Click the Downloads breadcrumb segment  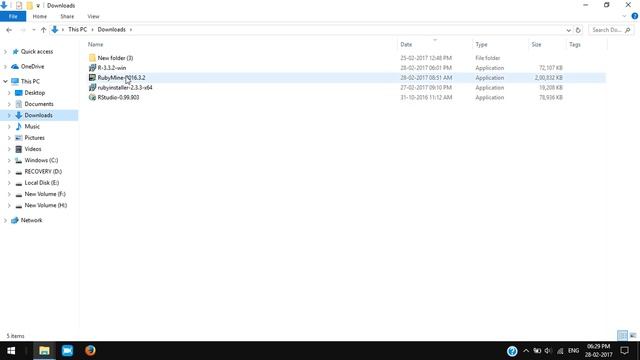[x=111, y=29]
